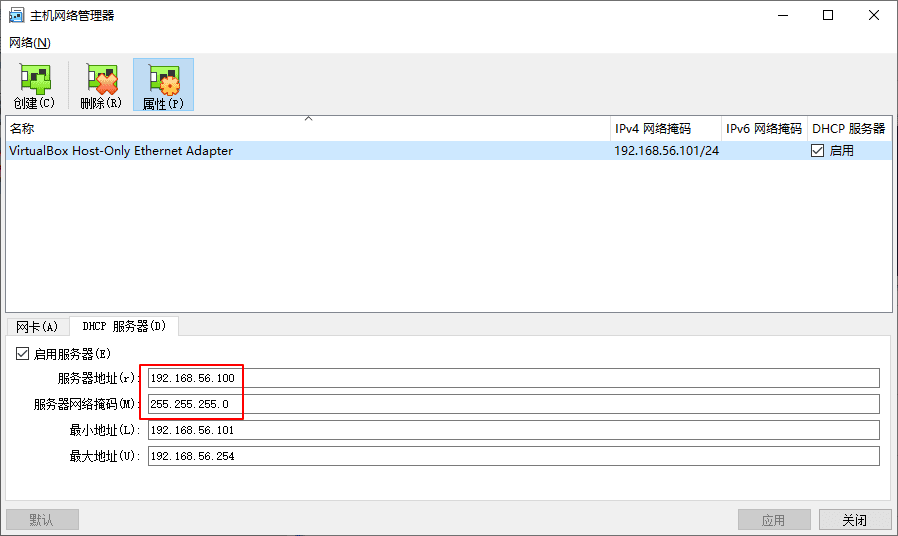Toggle the 启用服务器(E) checkbox
898x536 pixels.
point(22,354)
